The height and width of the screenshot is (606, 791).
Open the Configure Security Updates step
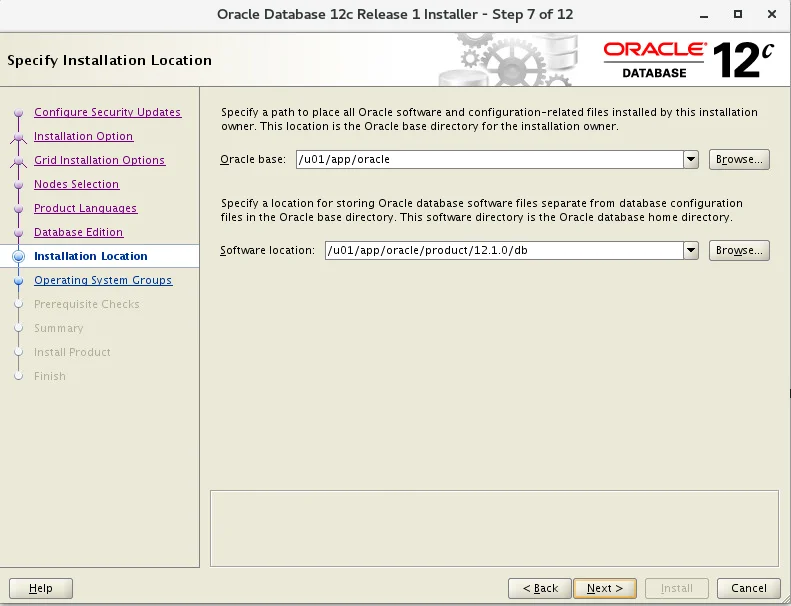click(x=107, y=112)
